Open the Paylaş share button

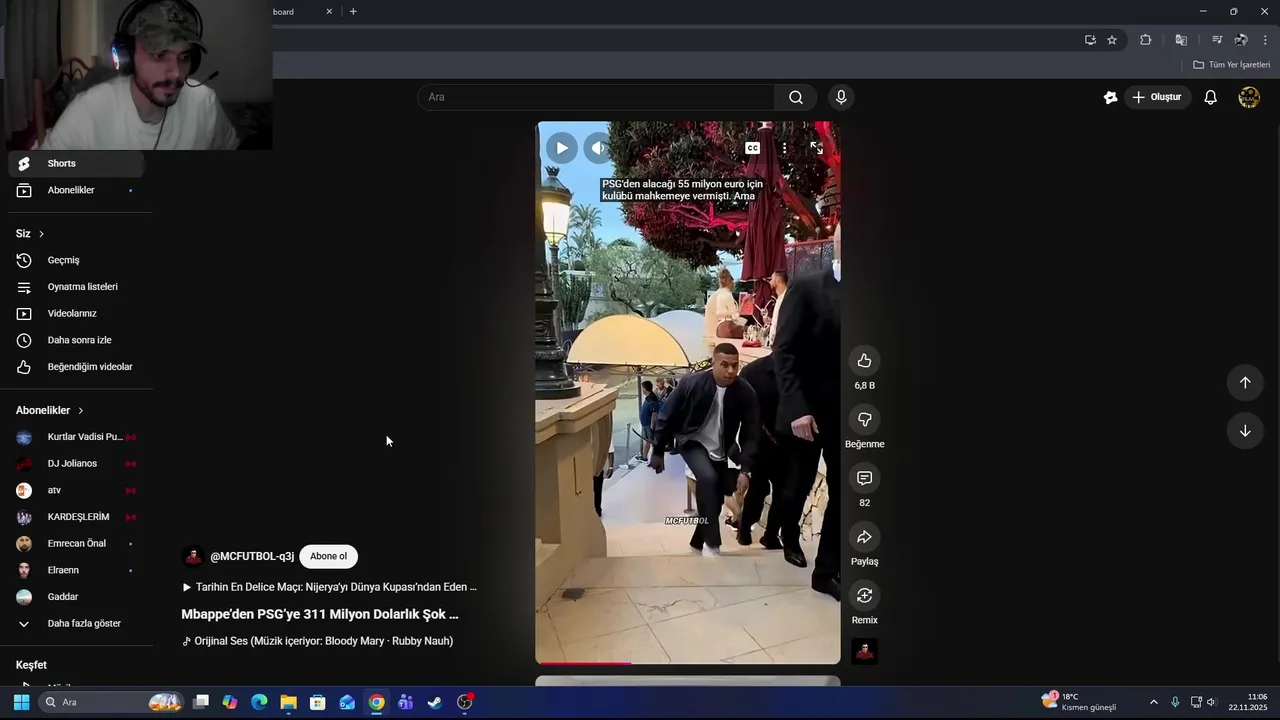(864, 537)
